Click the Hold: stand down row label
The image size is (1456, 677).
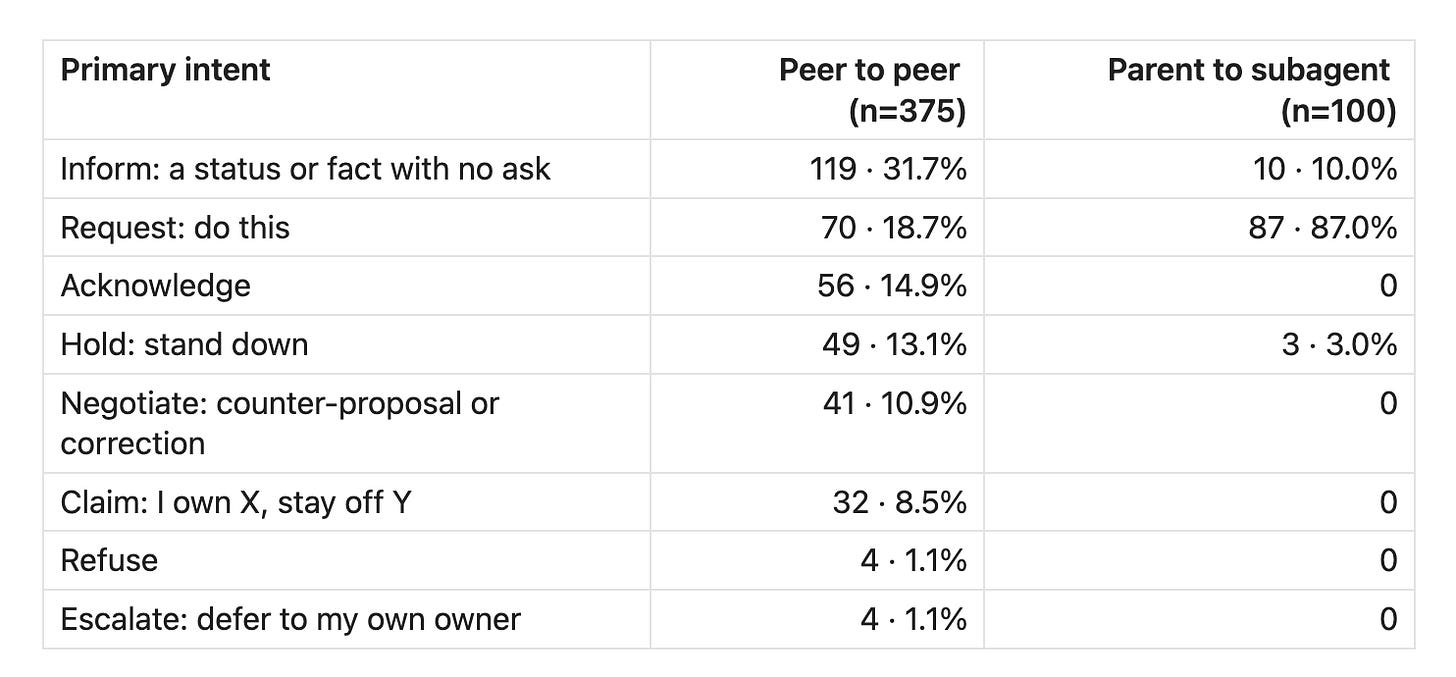point(184,345)
